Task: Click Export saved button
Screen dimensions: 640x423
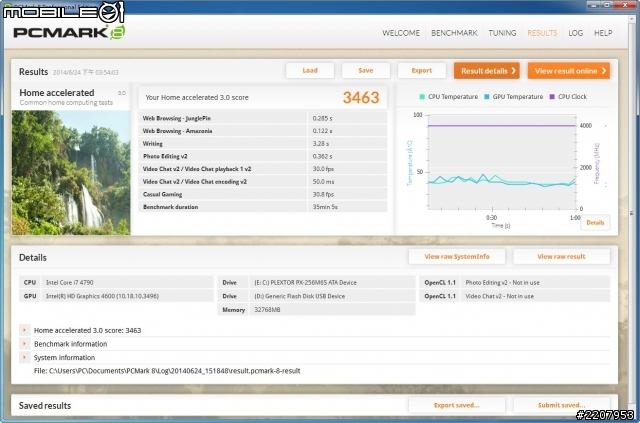Action: click(x=457, y=405)
